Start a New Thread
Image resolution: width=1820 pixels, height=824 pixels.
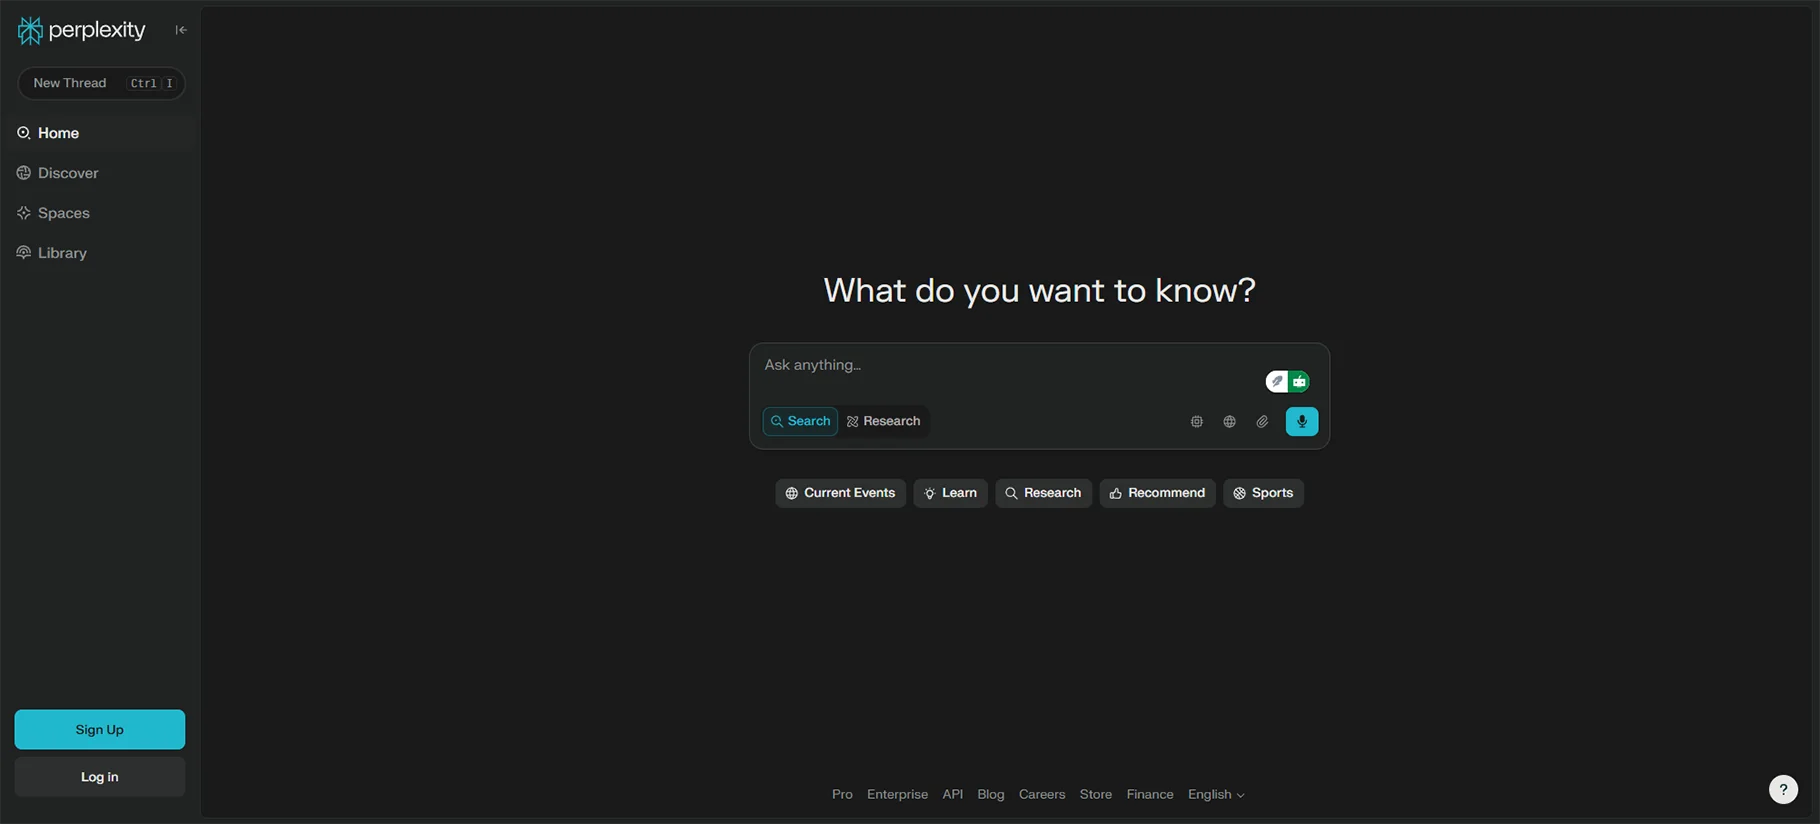click(101, 83)
